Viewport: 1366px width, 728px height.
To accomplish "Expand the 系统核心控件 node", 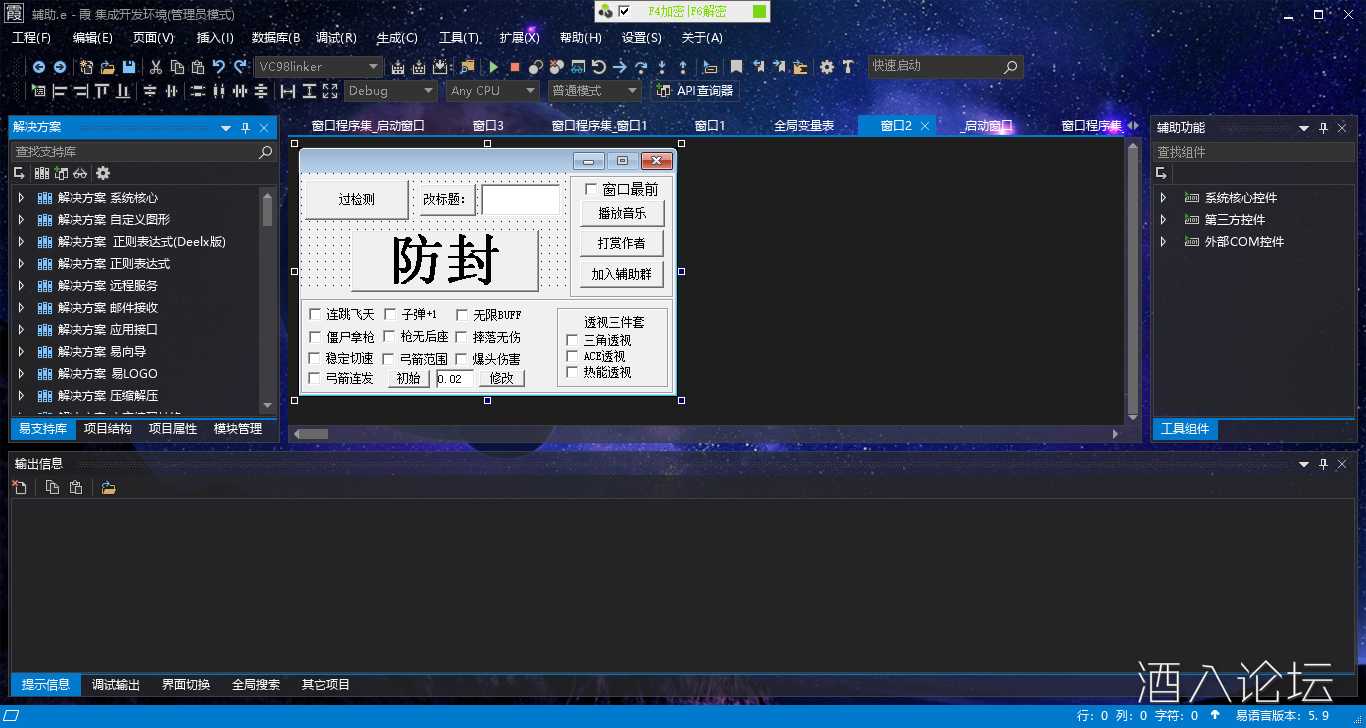I will coord(1163,198).
